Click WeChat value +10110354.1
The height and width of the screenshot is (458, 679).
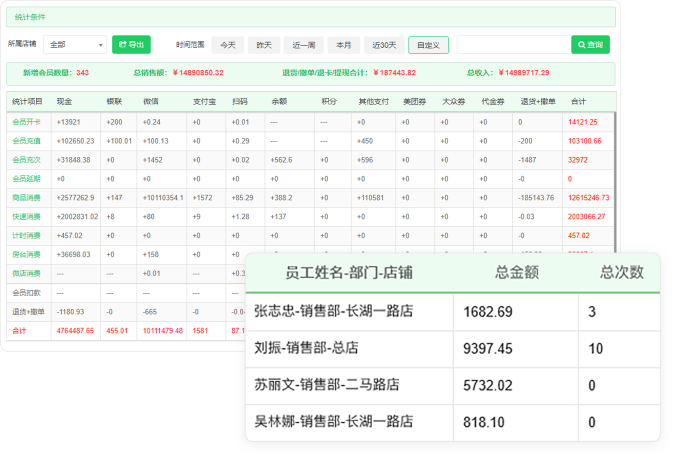pyautogui.click(x=163, y=198)
